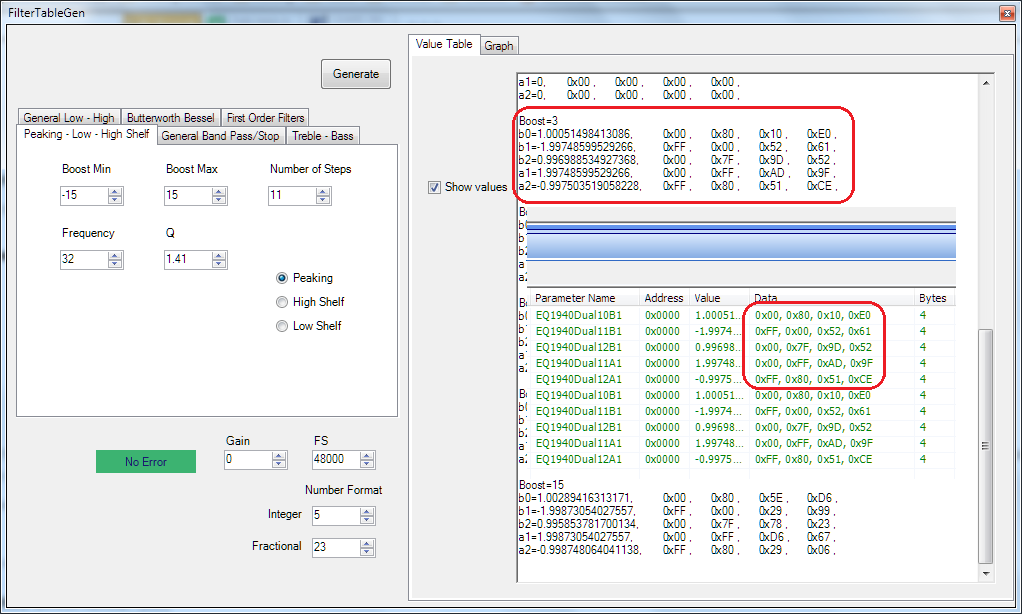
Task: Click the Generate button
Action: click(x=355, y=74)
